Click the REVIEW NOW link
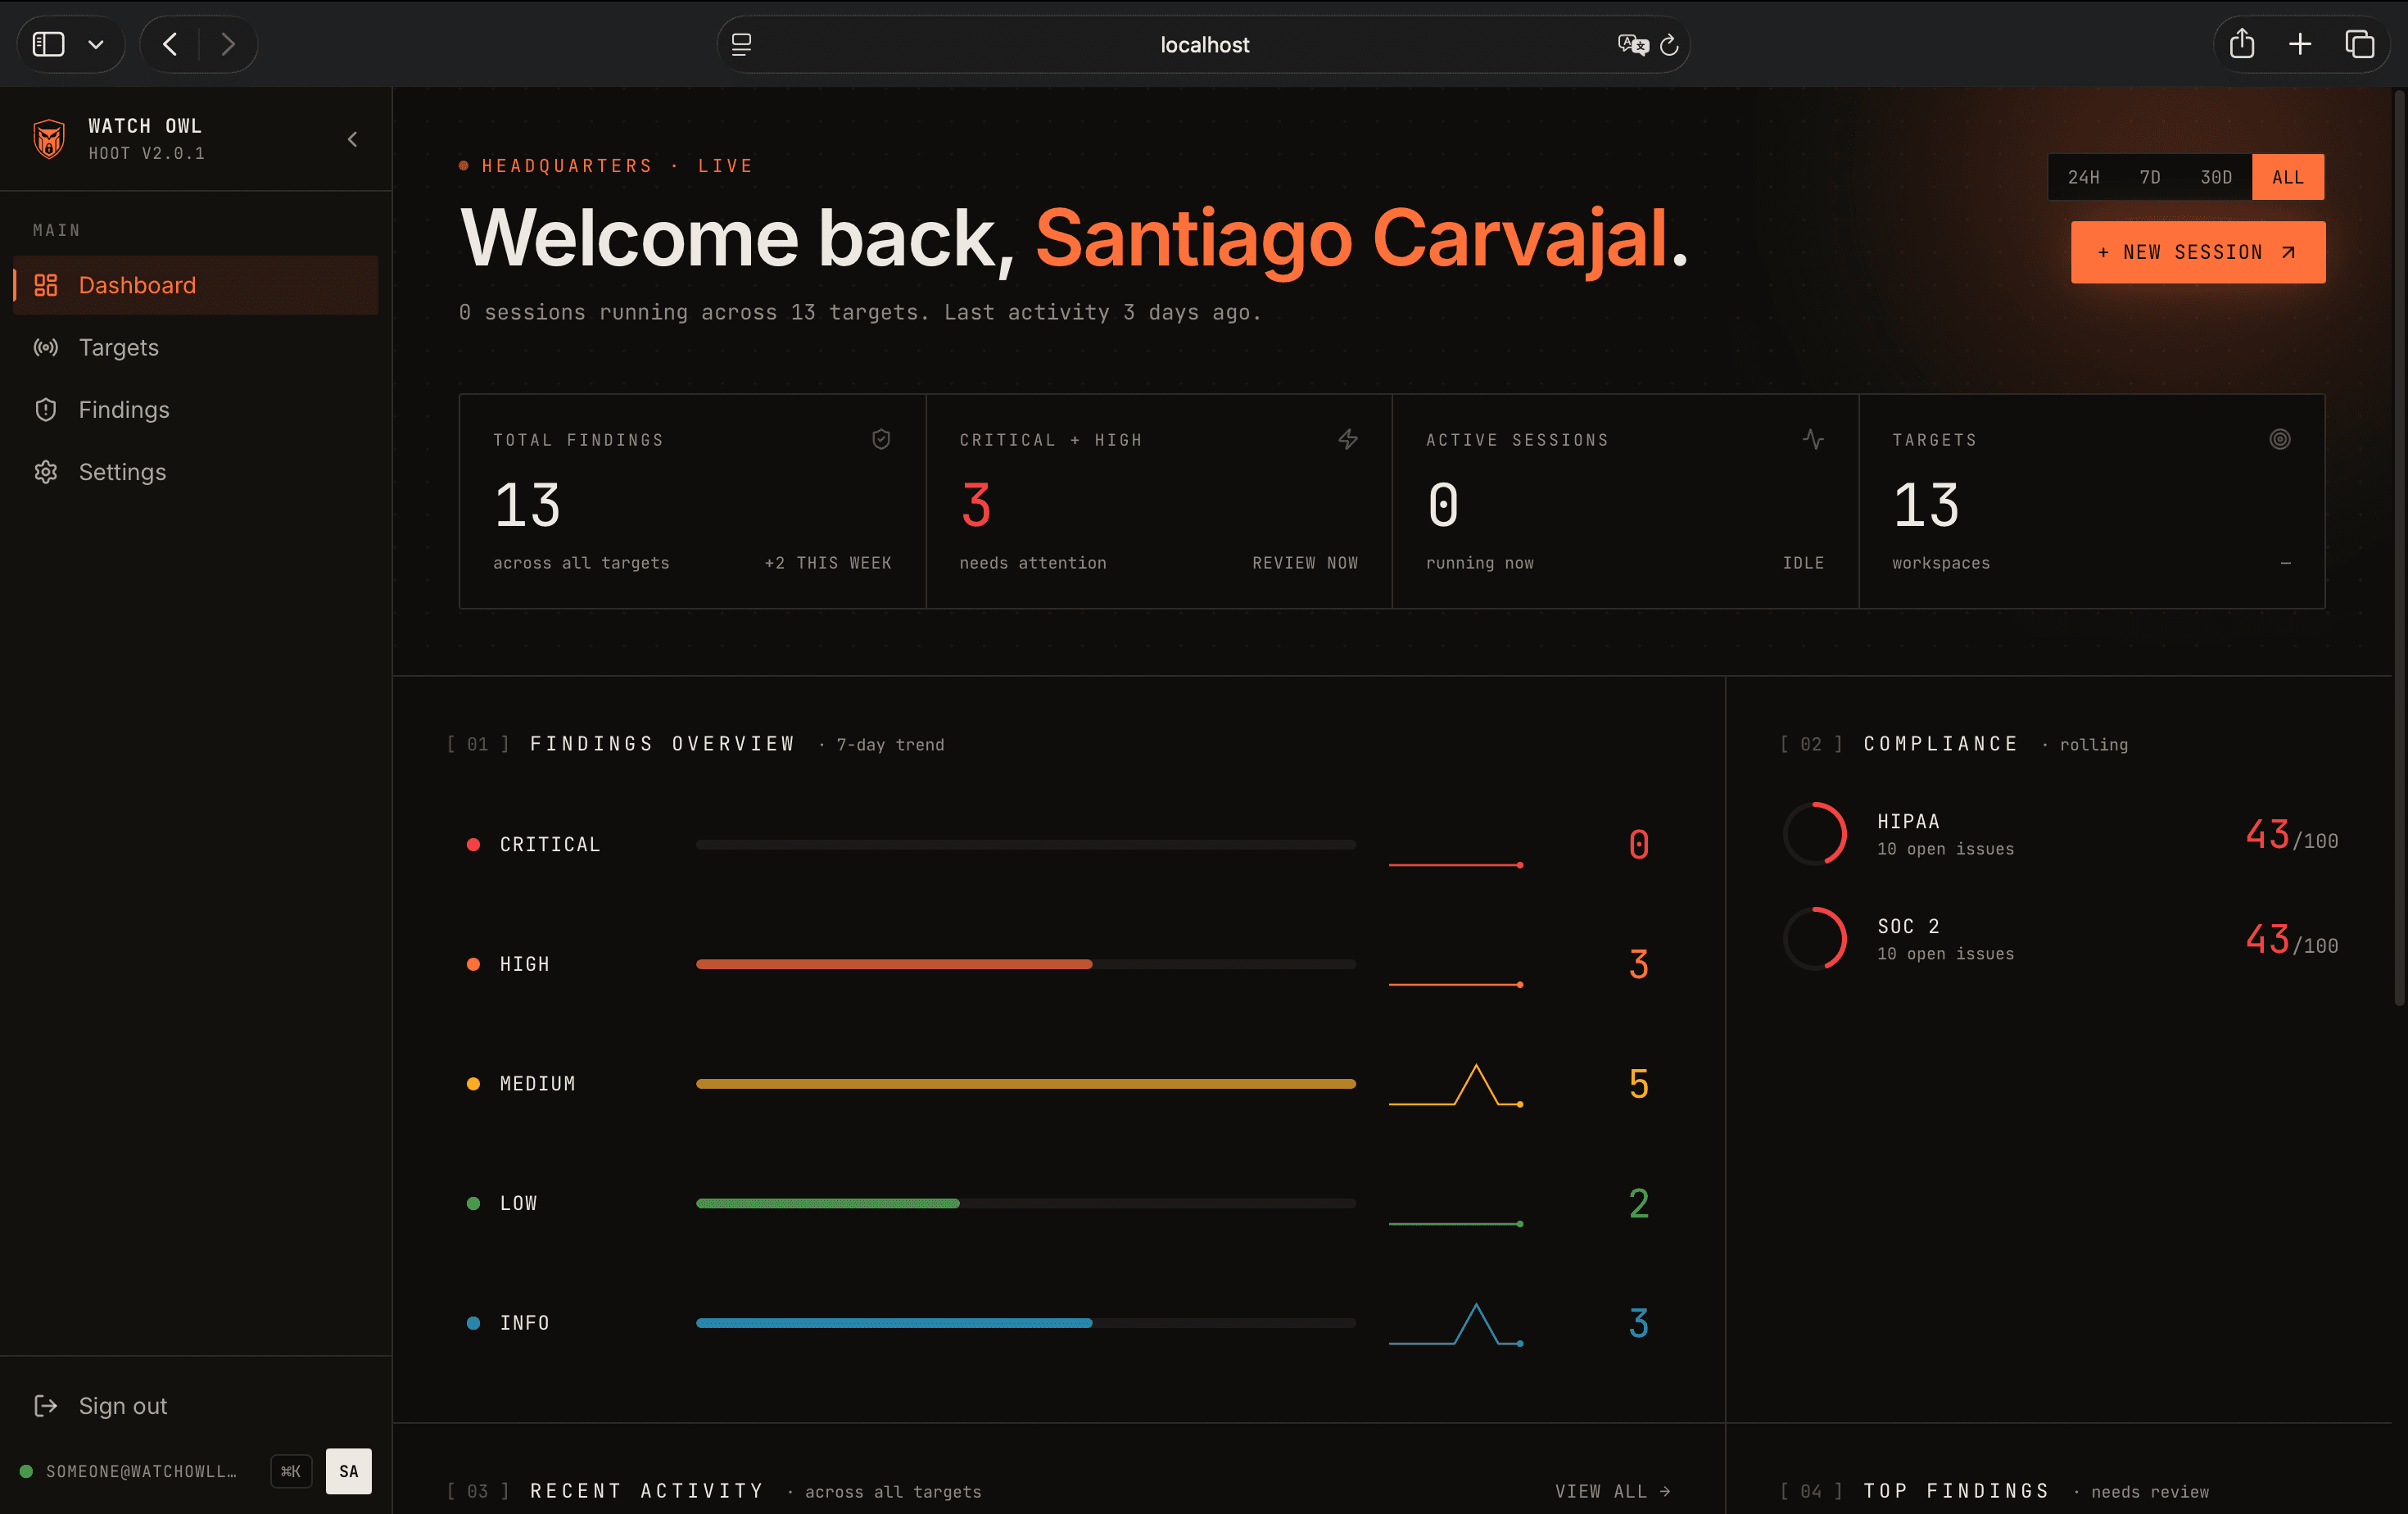Viewport: 2408px width, 1514px height. pos(1305,563)
